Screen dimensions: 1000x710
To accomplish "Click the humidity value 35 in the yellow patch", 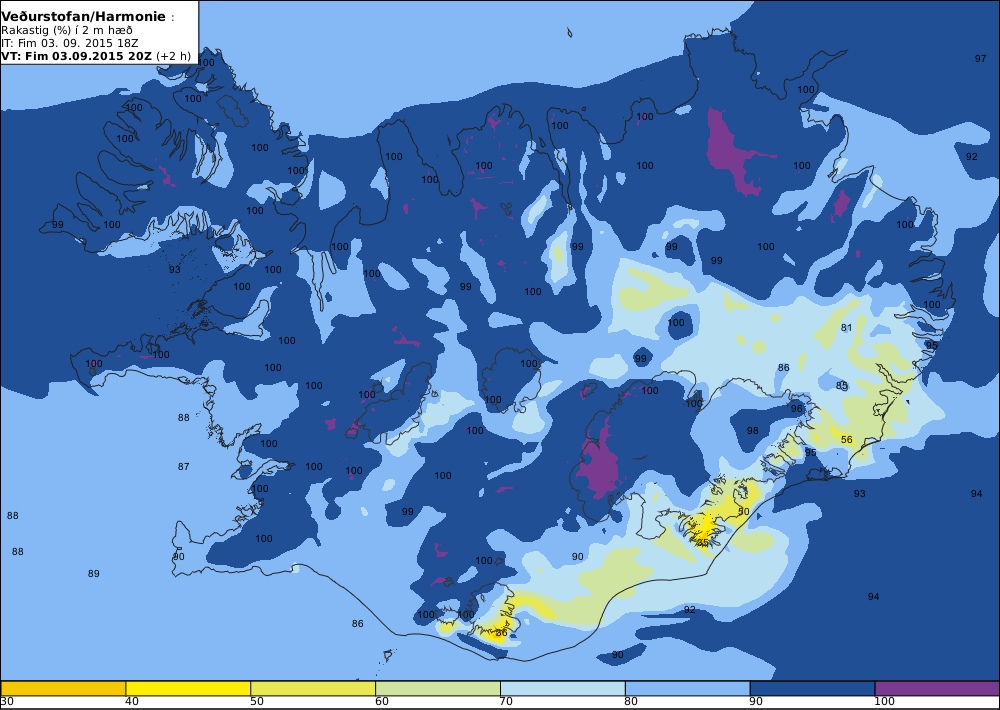I will tap(702, 543).
